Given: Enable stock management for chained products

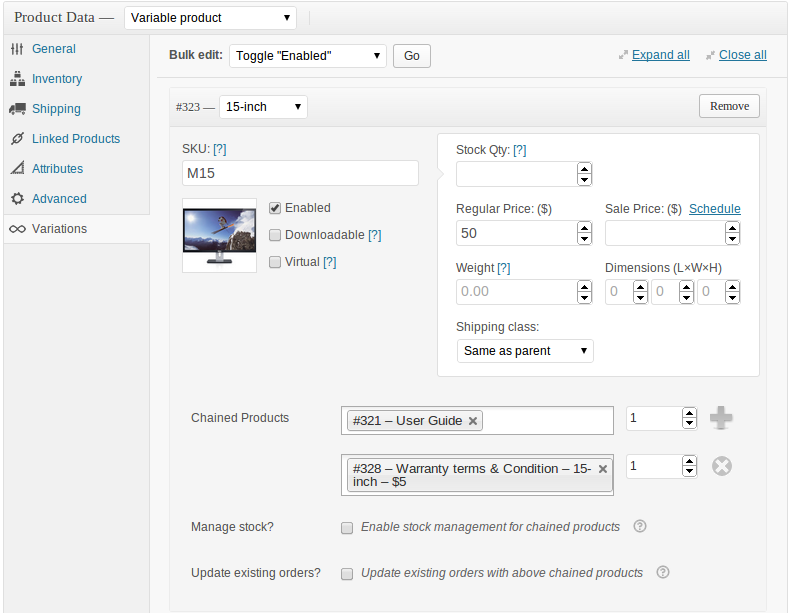Looking at the screenshot, I should pyautogui.click(x=347, y=528).
